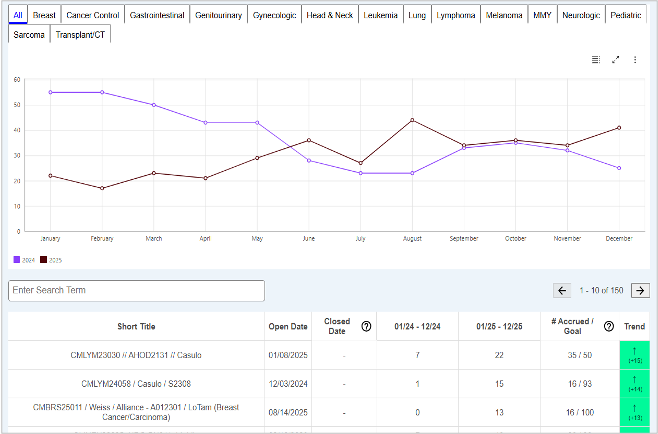The width and height of the screenshot is (658, 434).
Task: Click the upward trend arrow for CMLYM23030 row
Action: coord(634,350)
